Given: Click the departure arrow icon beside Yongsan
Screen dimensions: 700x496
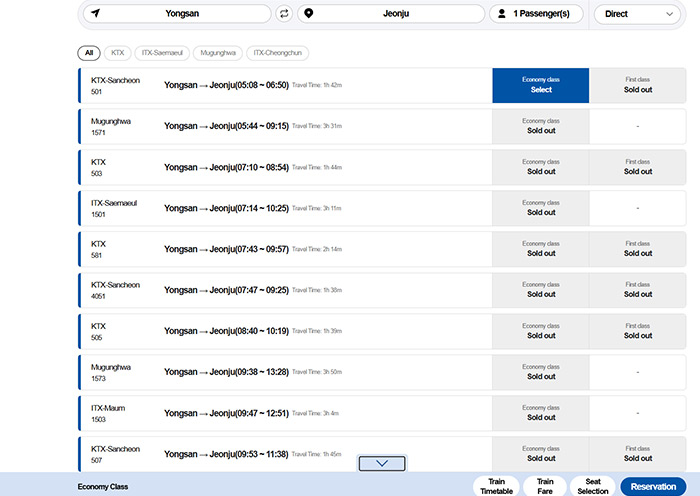Looking at the screenshot, I should pos(95,13).
